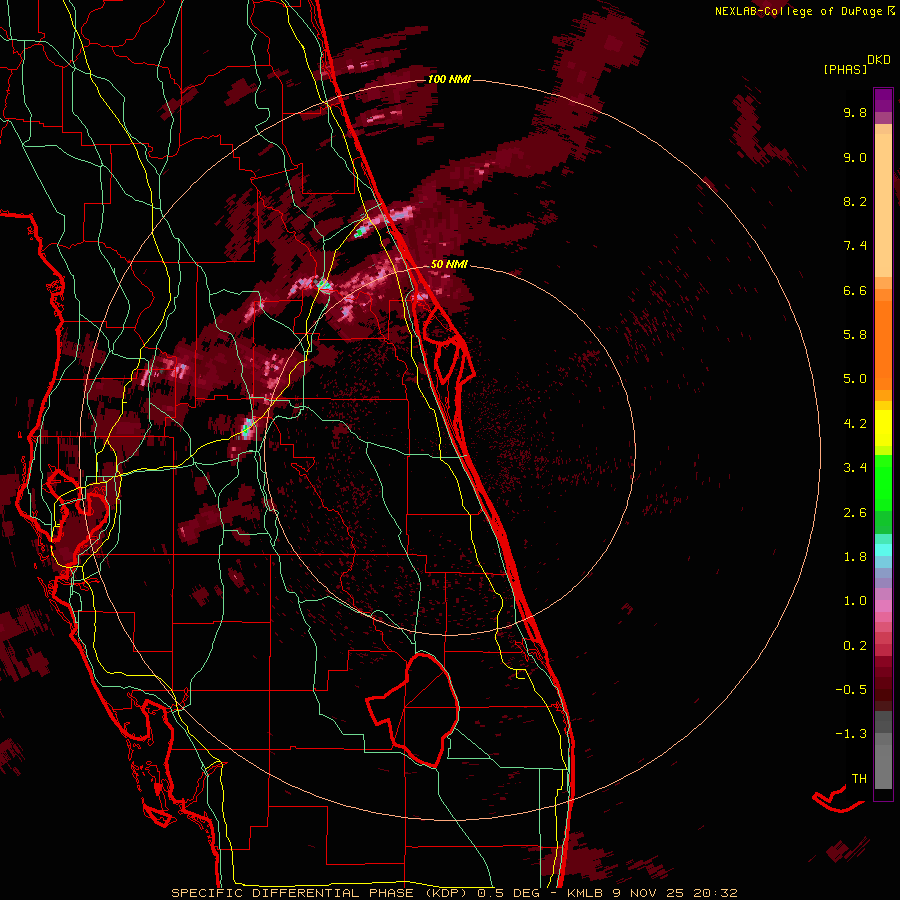This screenshot has height=900, width=900.
Task: Click the 50 NMI range ring label
Action: pyautogui.click(x=449, y=264)
